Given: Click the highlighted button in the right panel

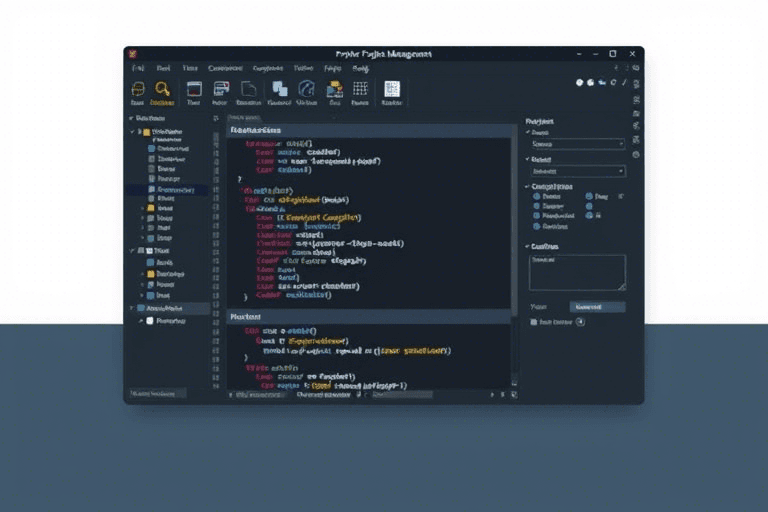Looking at the screenshot, I should 597,307.
